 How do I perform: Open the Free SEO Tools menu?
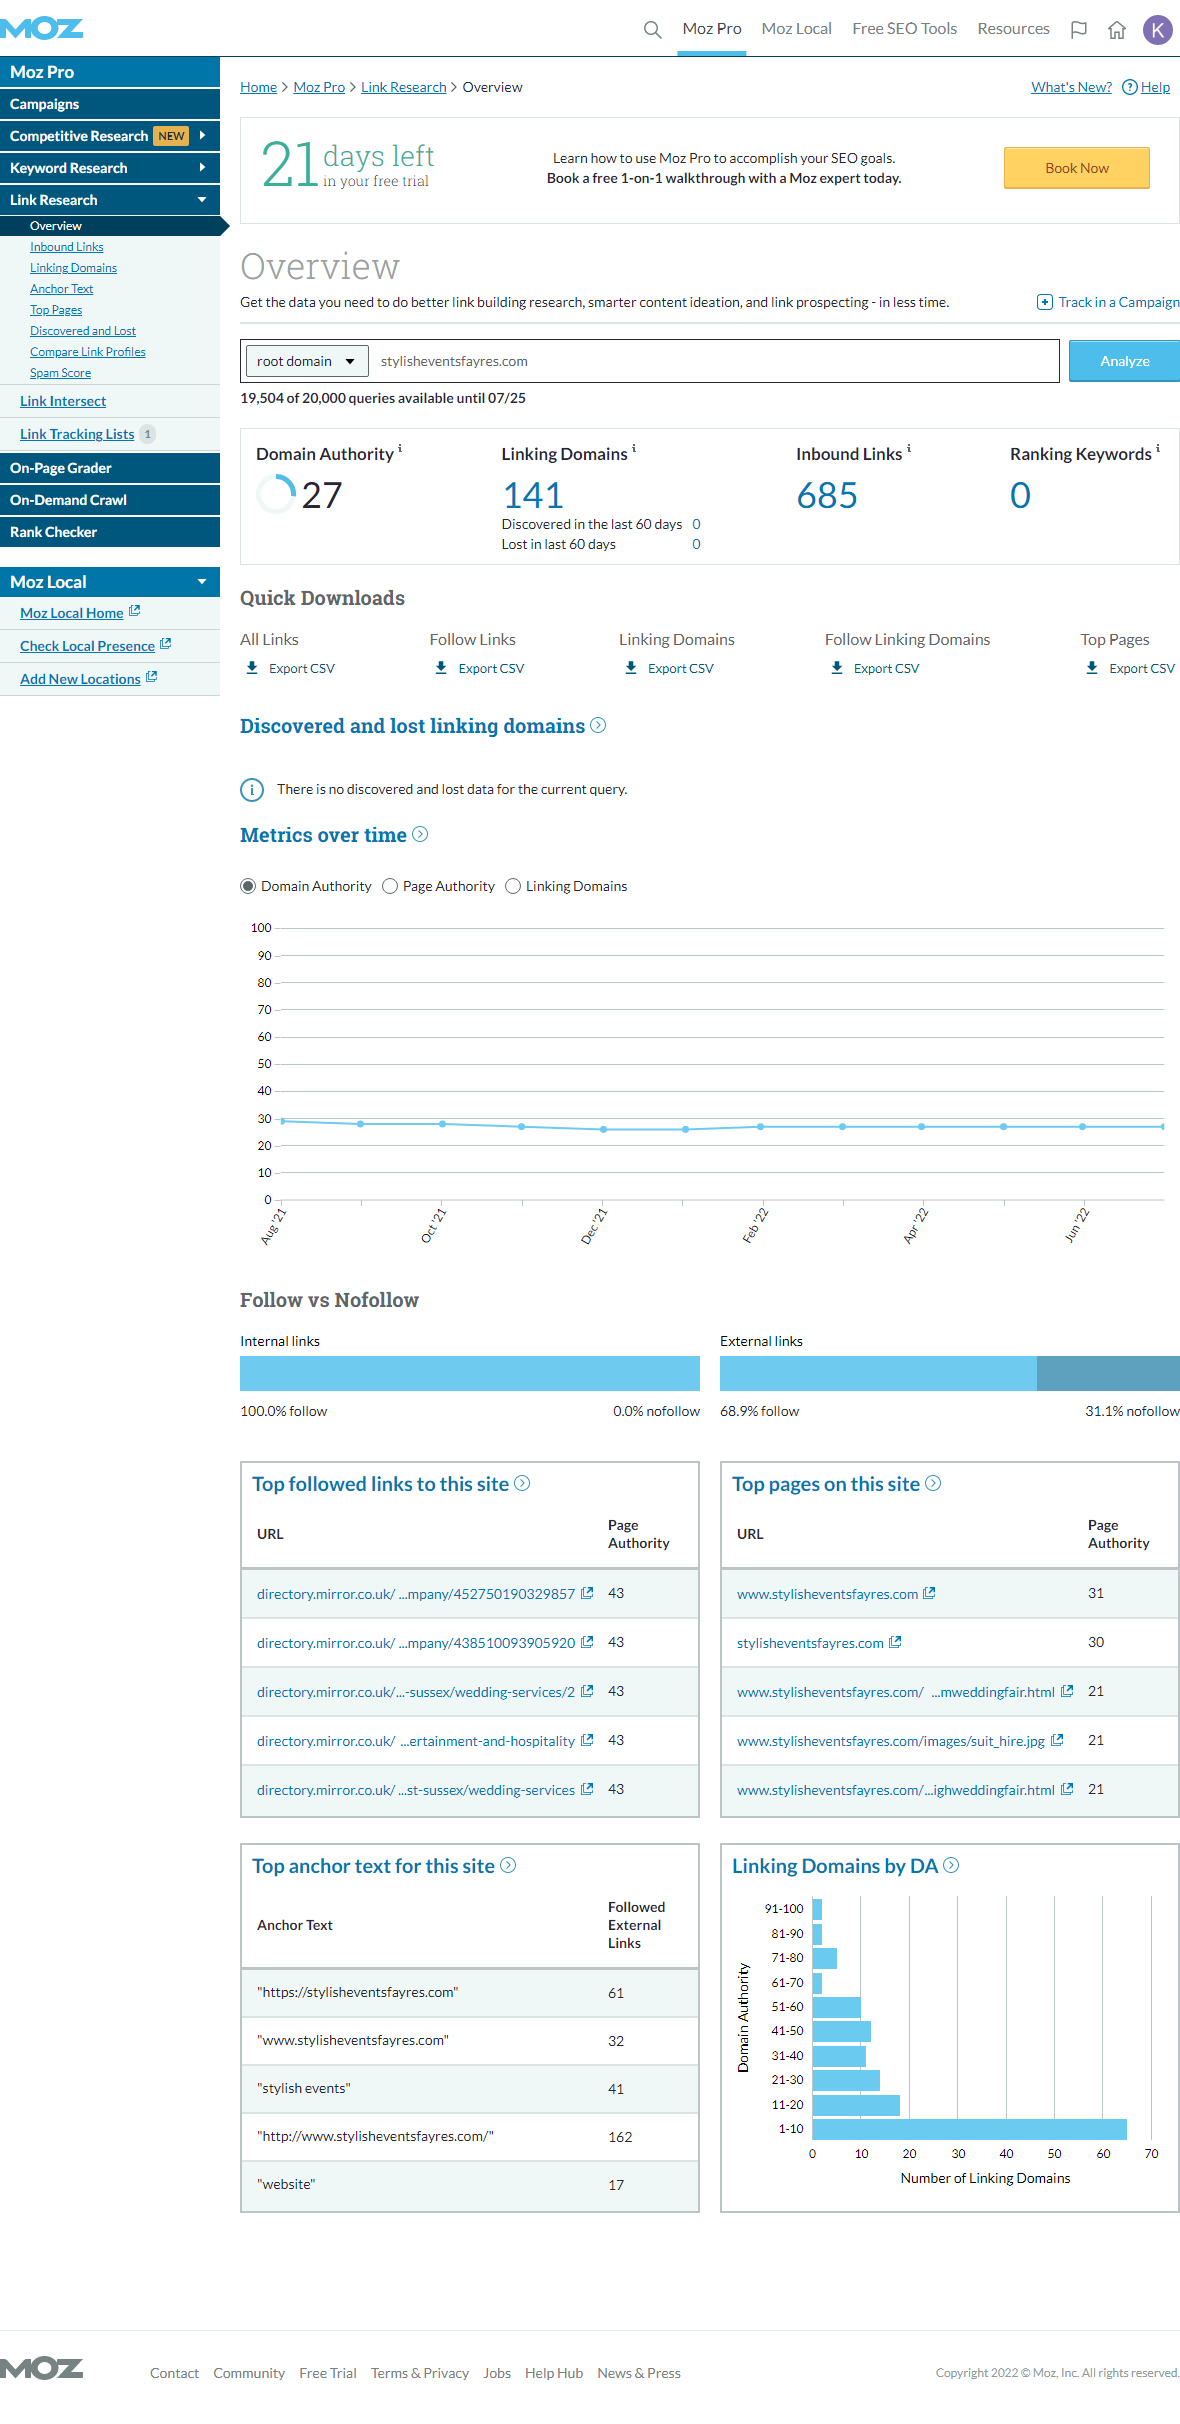click(x=904, y=29)
